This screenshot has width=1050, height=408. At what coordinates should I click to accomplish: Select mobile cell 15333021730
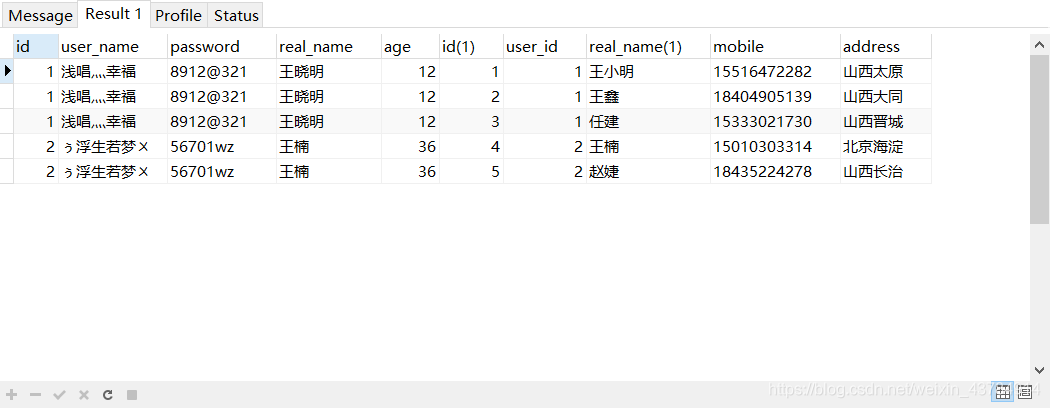(775, 121)
